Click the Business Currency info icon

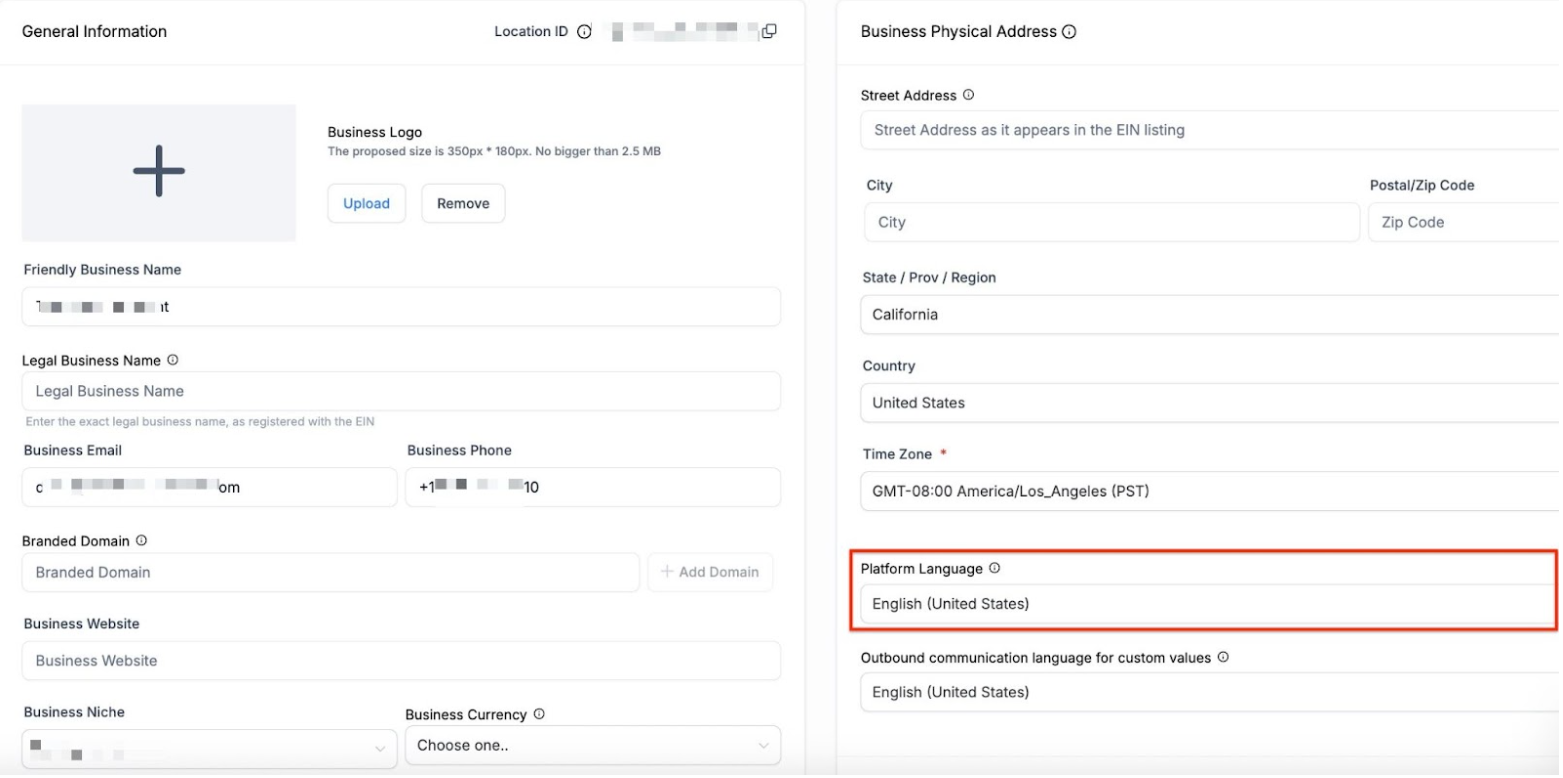click(539, 714)
